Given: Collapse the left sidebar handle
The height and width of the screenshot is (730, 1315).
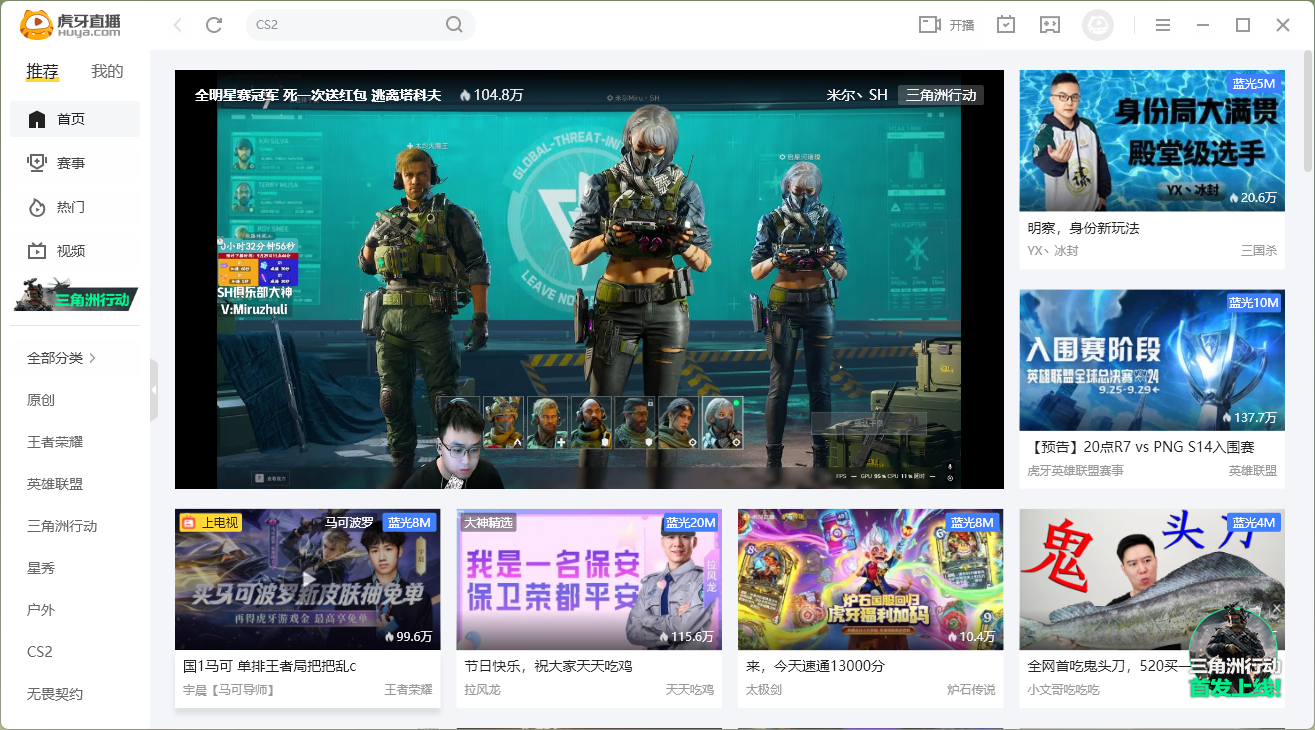Looking at the screenshot, I should coord(154,390).
